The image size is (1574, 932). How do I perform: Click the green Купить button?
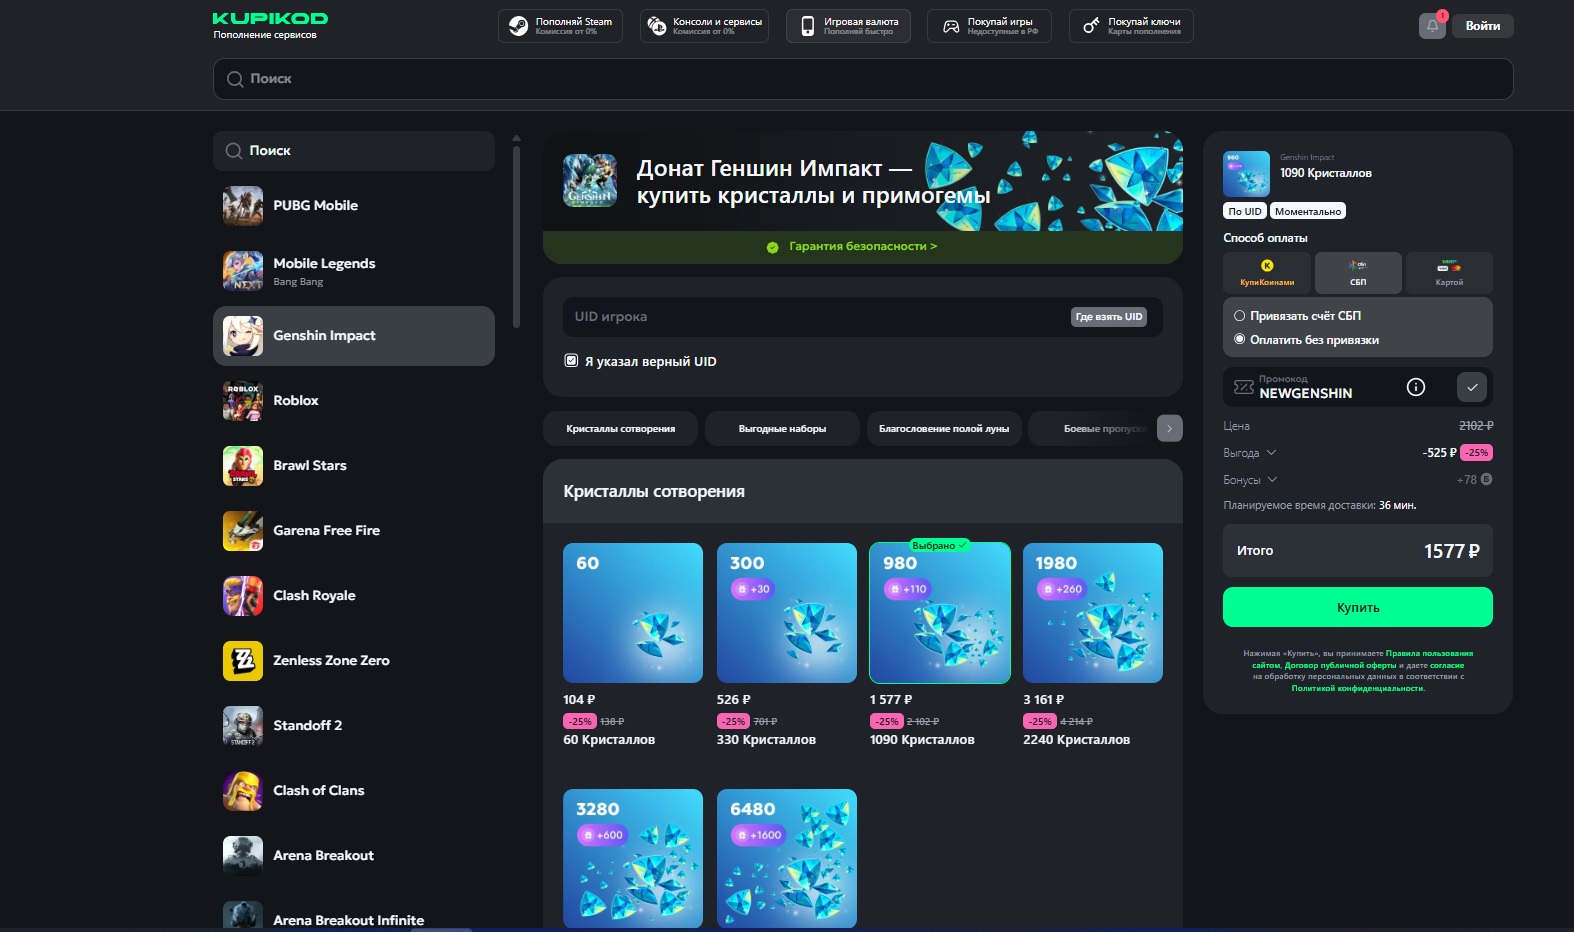1358,607
